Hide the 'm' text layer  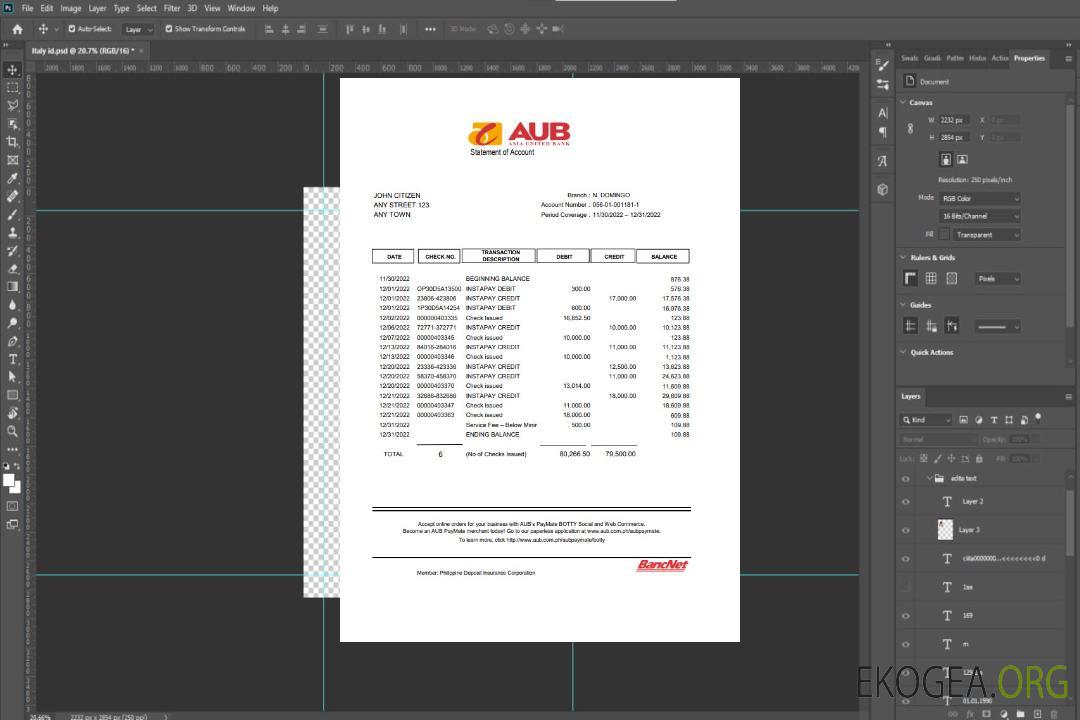[906, 645]
